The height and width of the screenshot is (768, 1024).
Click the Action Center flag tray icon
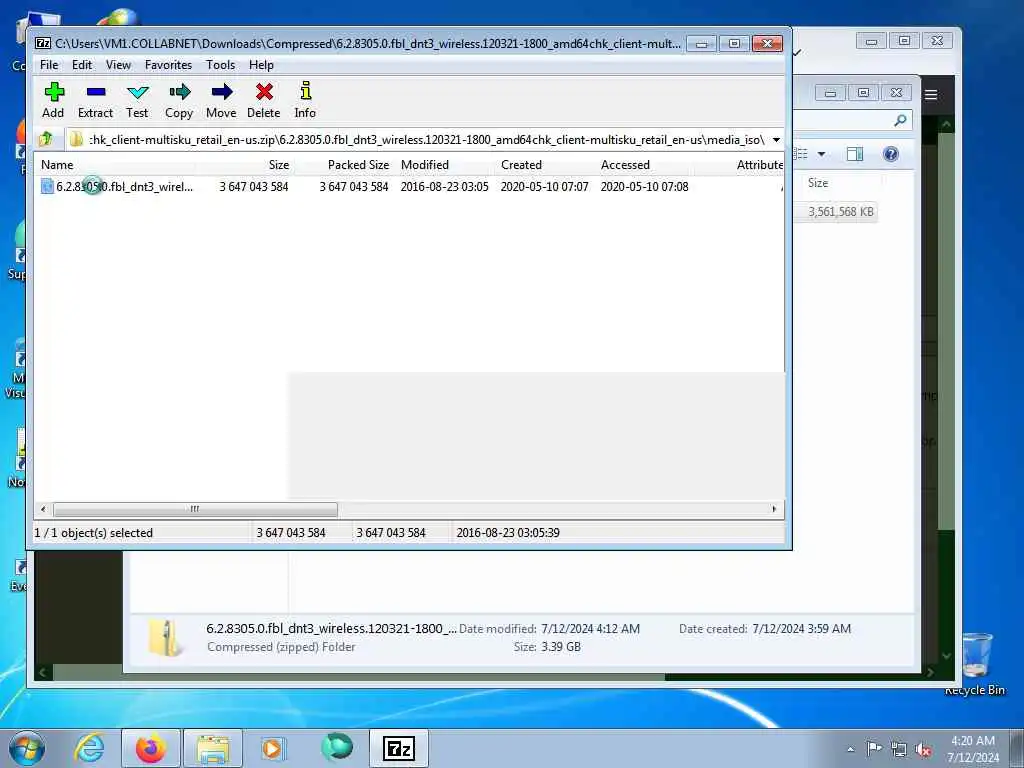pos(873,748)
